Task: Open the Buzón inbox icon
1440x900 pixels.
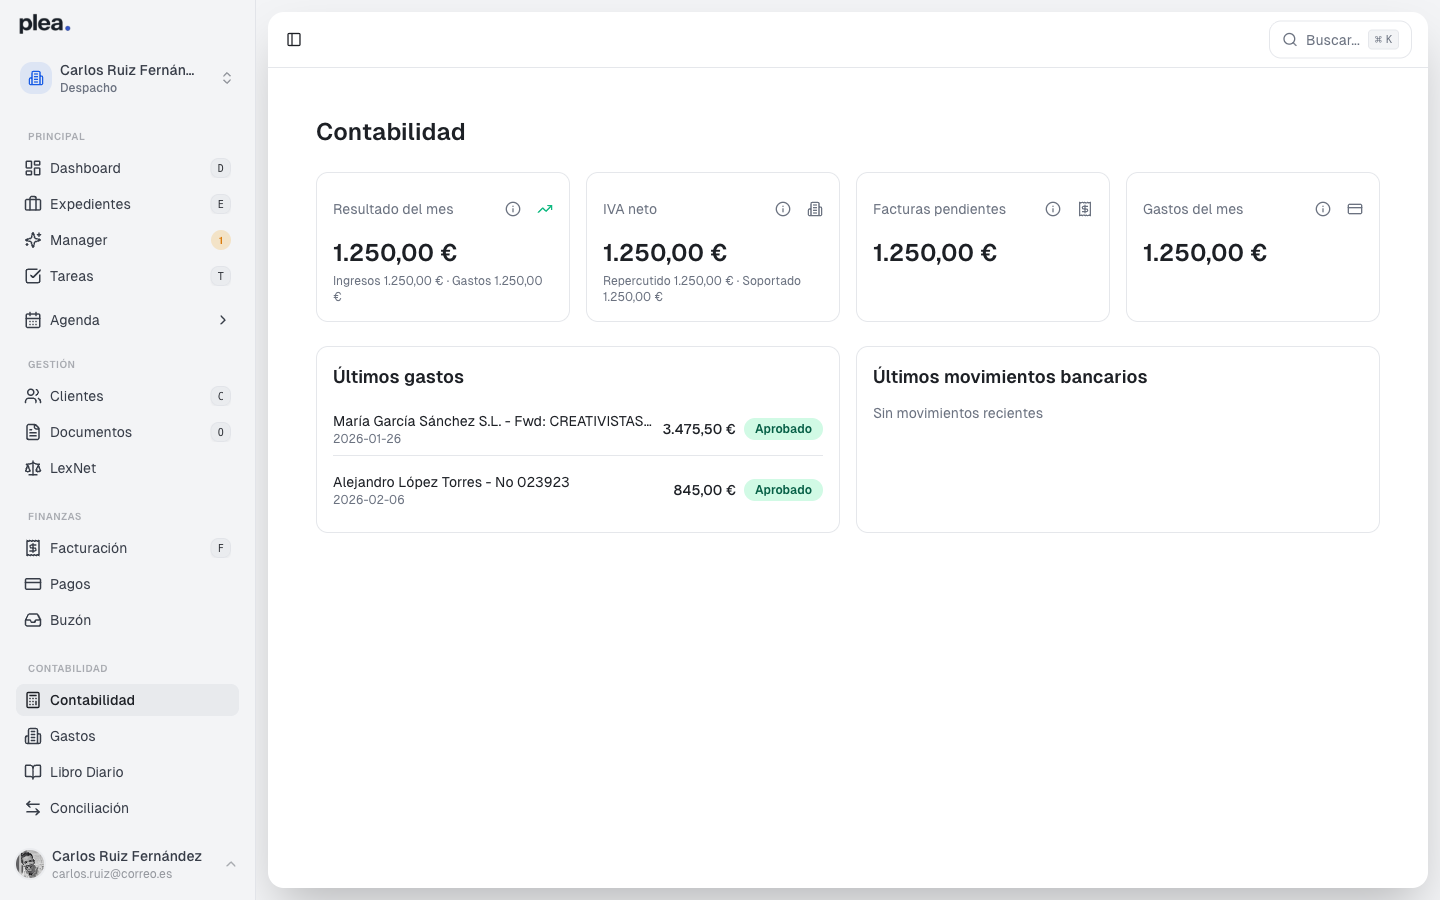Action: click(x=31, y=620)
